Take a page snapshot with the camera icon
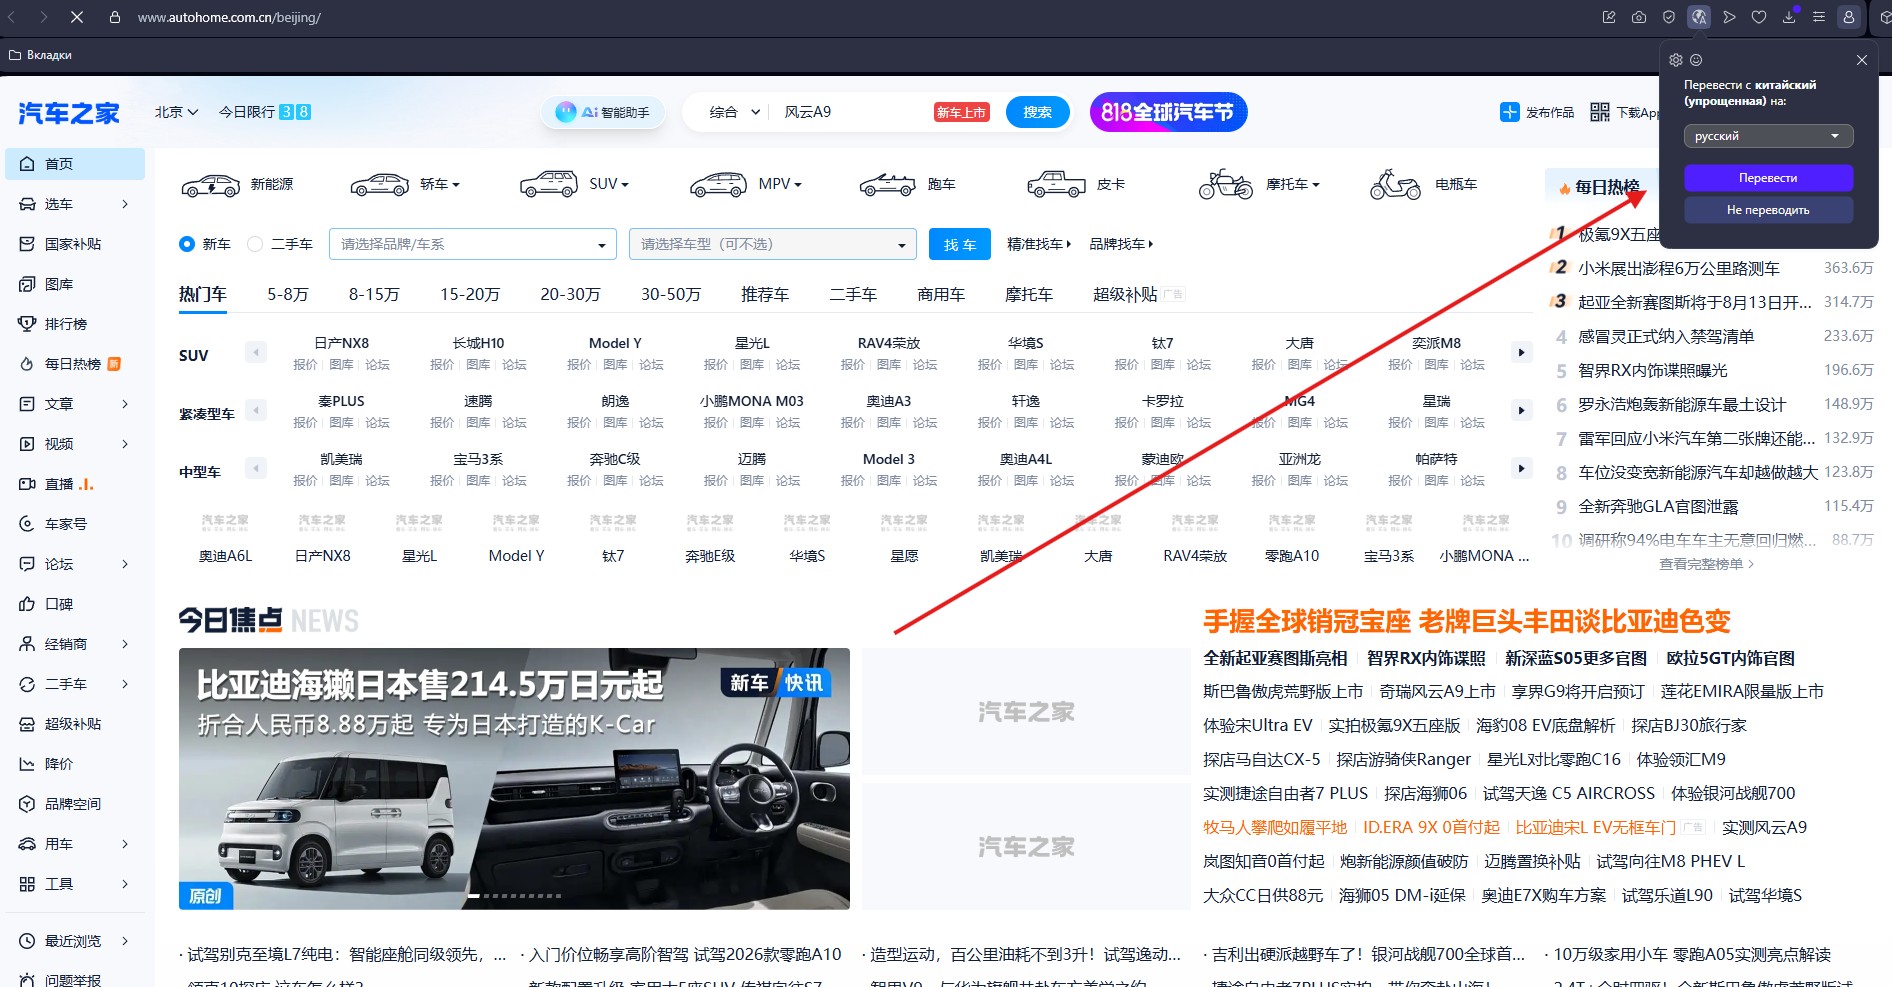 click(x=1639, y=17)
